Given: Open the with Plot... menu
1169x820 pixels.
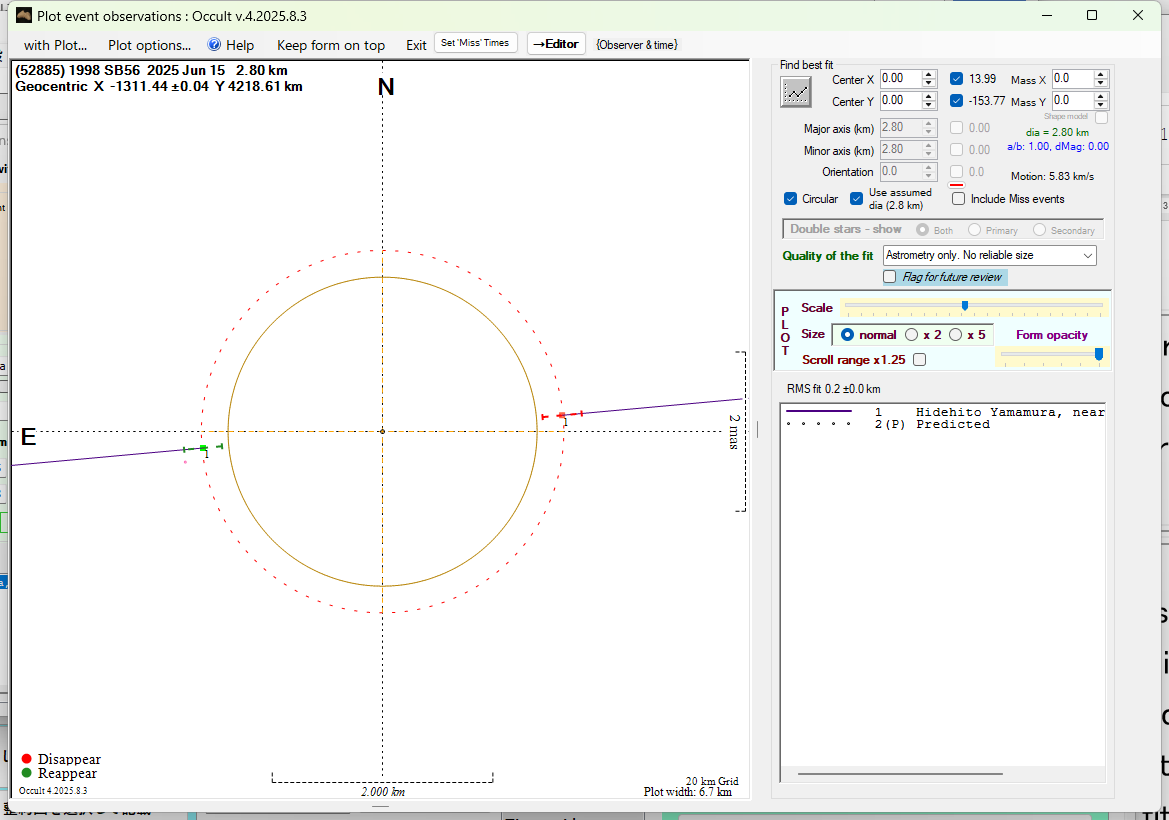Looking at the screenshot, I should coord(55,45).
